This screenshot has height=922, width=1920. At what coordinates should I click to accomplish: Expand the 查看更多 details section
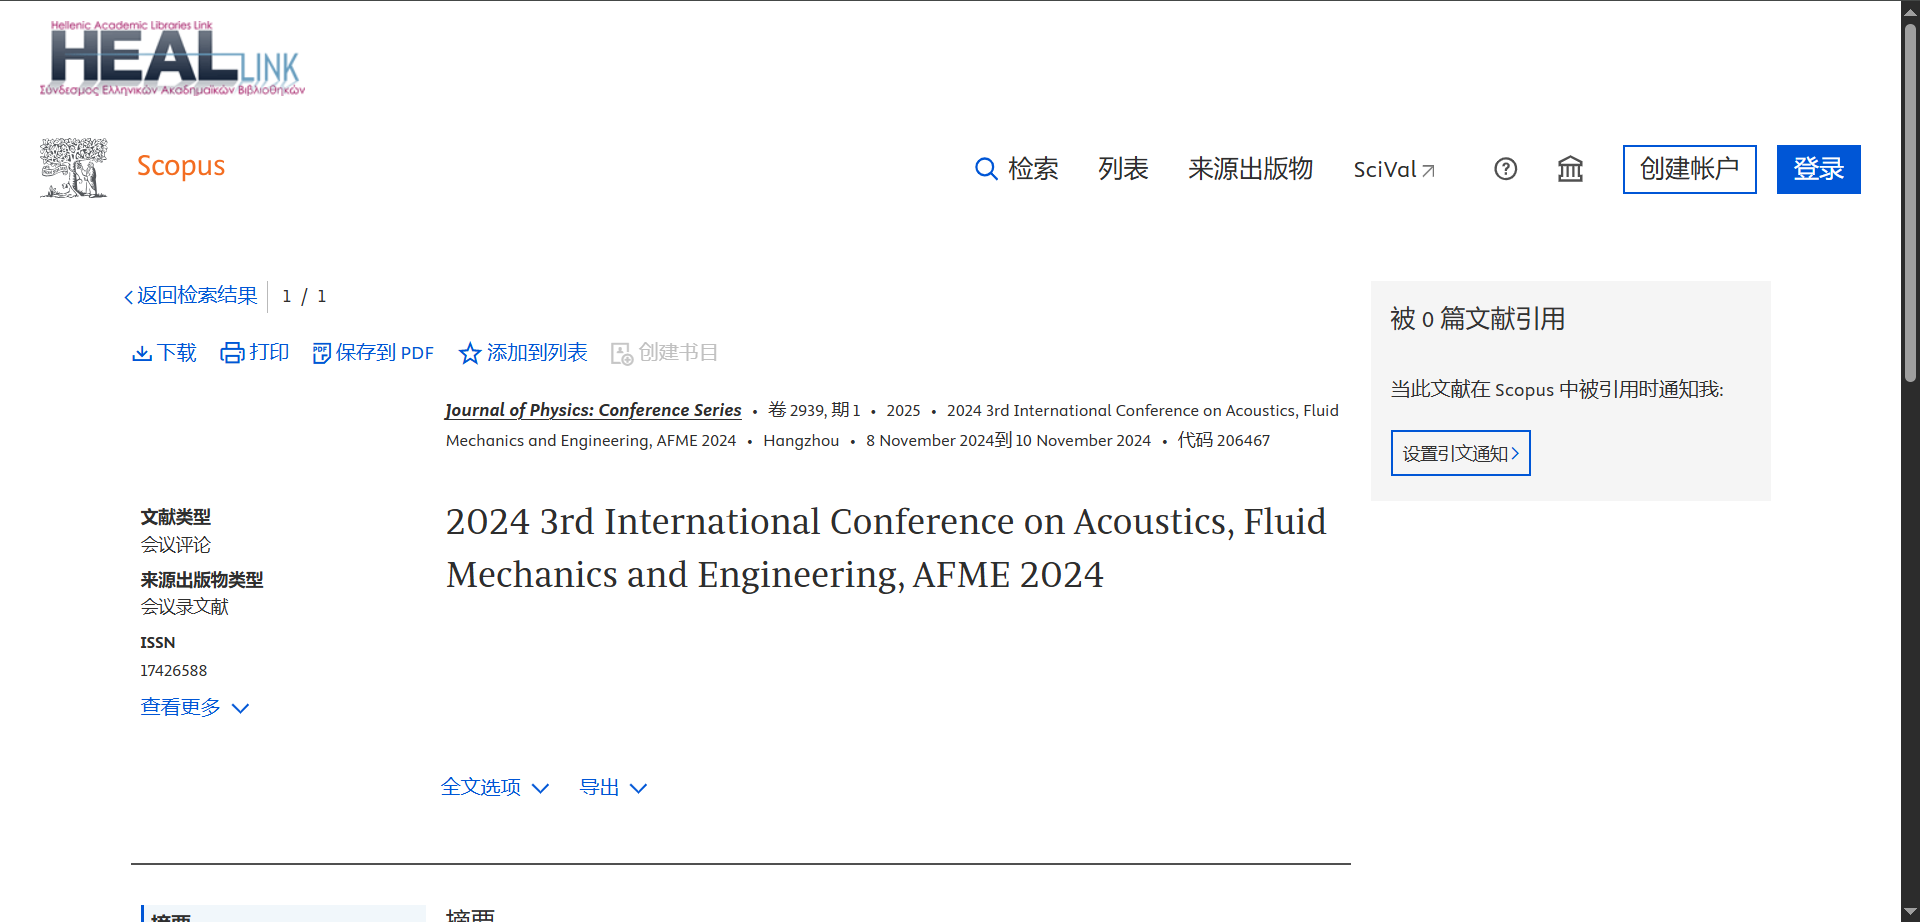194,707
